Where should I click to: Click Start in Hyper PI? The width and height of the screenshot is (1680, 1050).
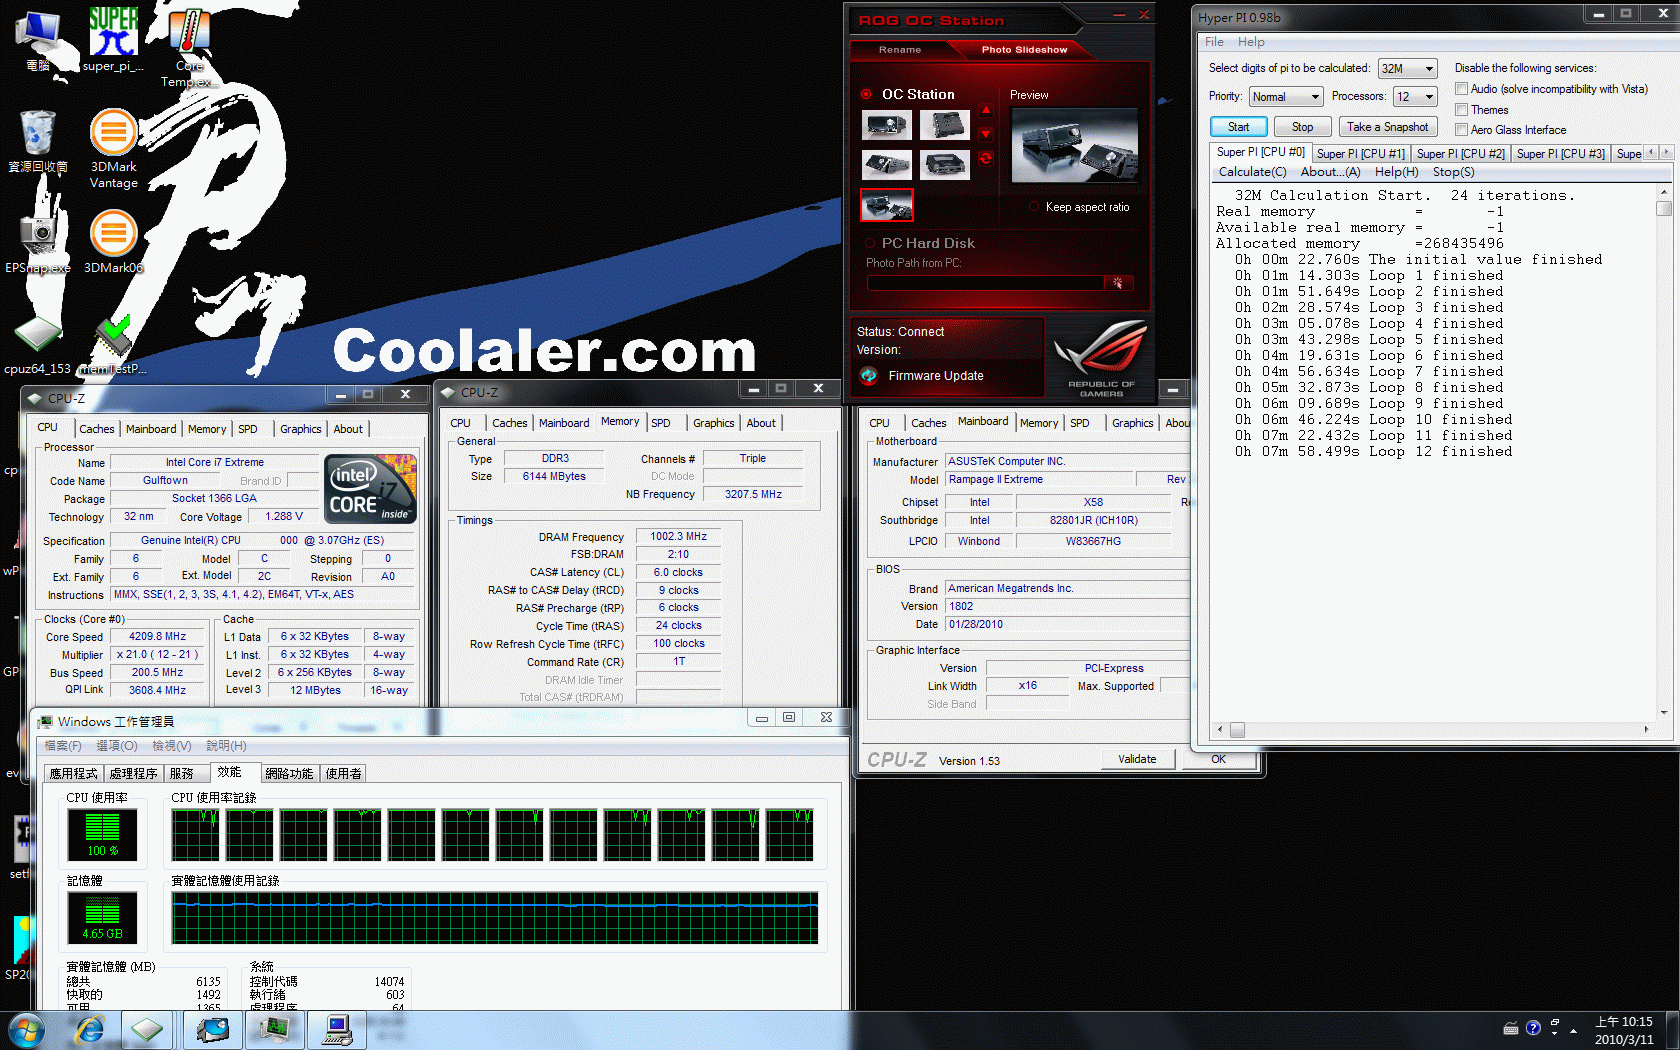pyautogui.click(x=1239, y=127)
